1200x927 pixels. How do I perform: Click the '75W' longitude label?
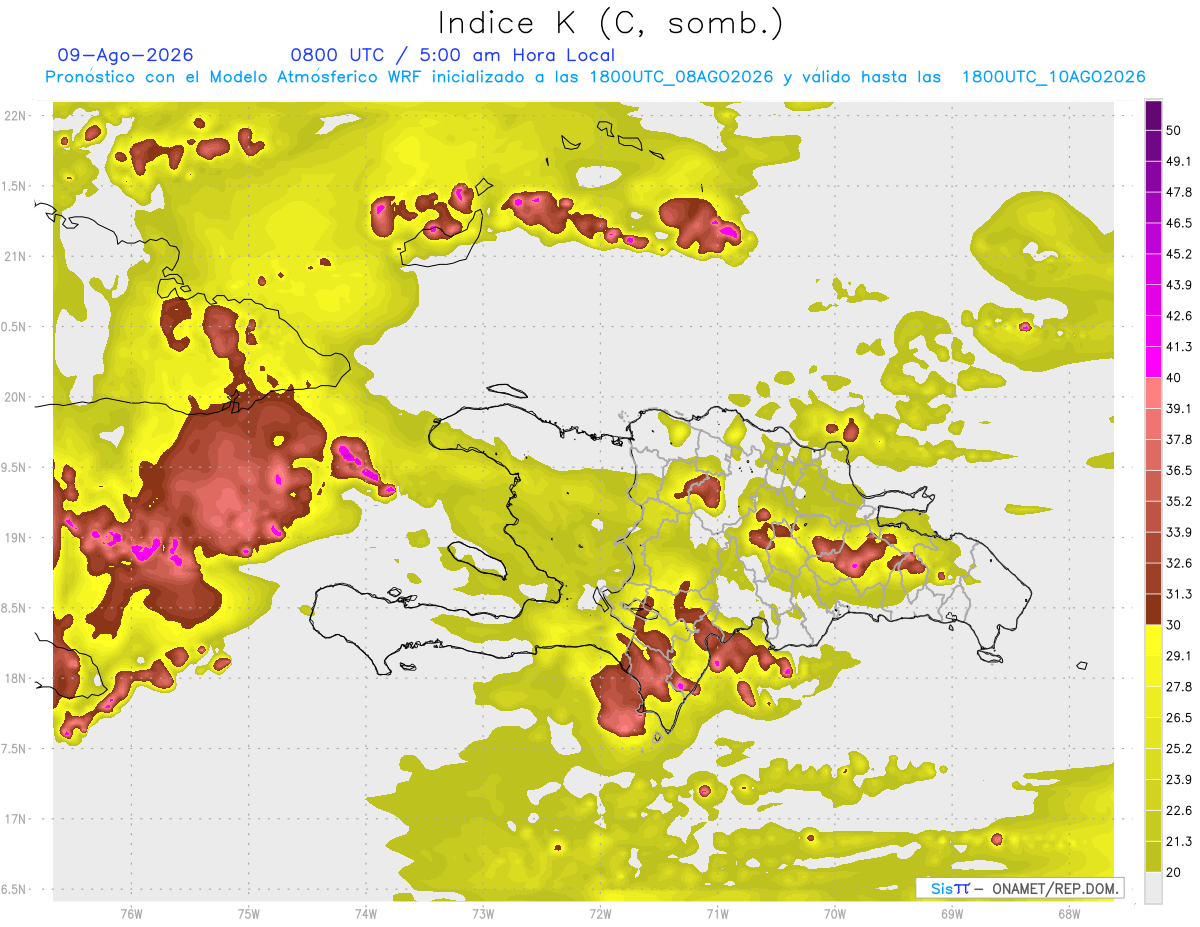click(248, 913)
